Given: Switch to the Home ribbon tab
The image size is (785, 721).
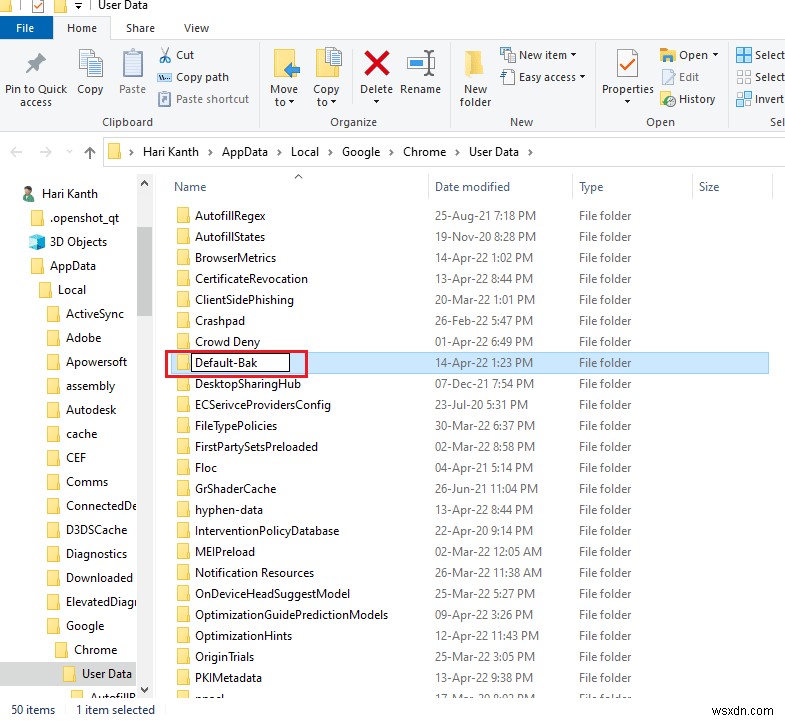Looking at the screenshot, I should (82, 28).
